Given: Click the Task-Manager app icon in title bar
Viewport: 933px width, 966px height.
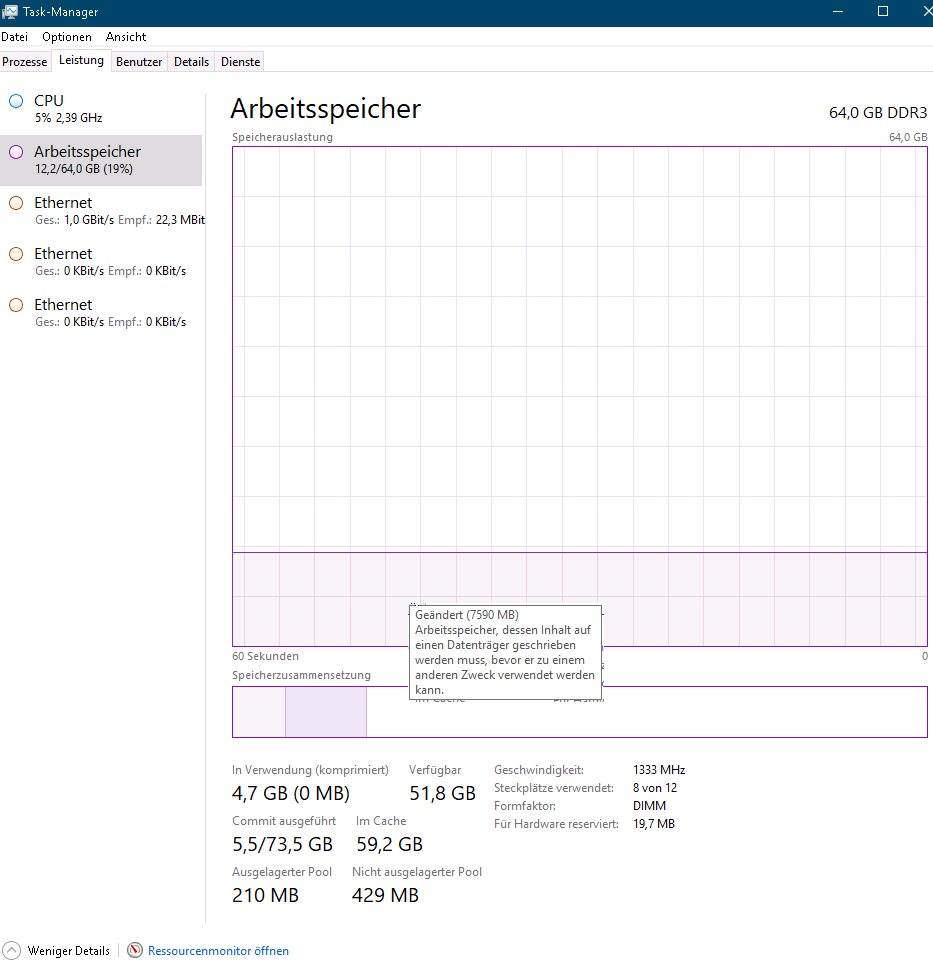Looking at the screenshot, I should click(10, 12).
